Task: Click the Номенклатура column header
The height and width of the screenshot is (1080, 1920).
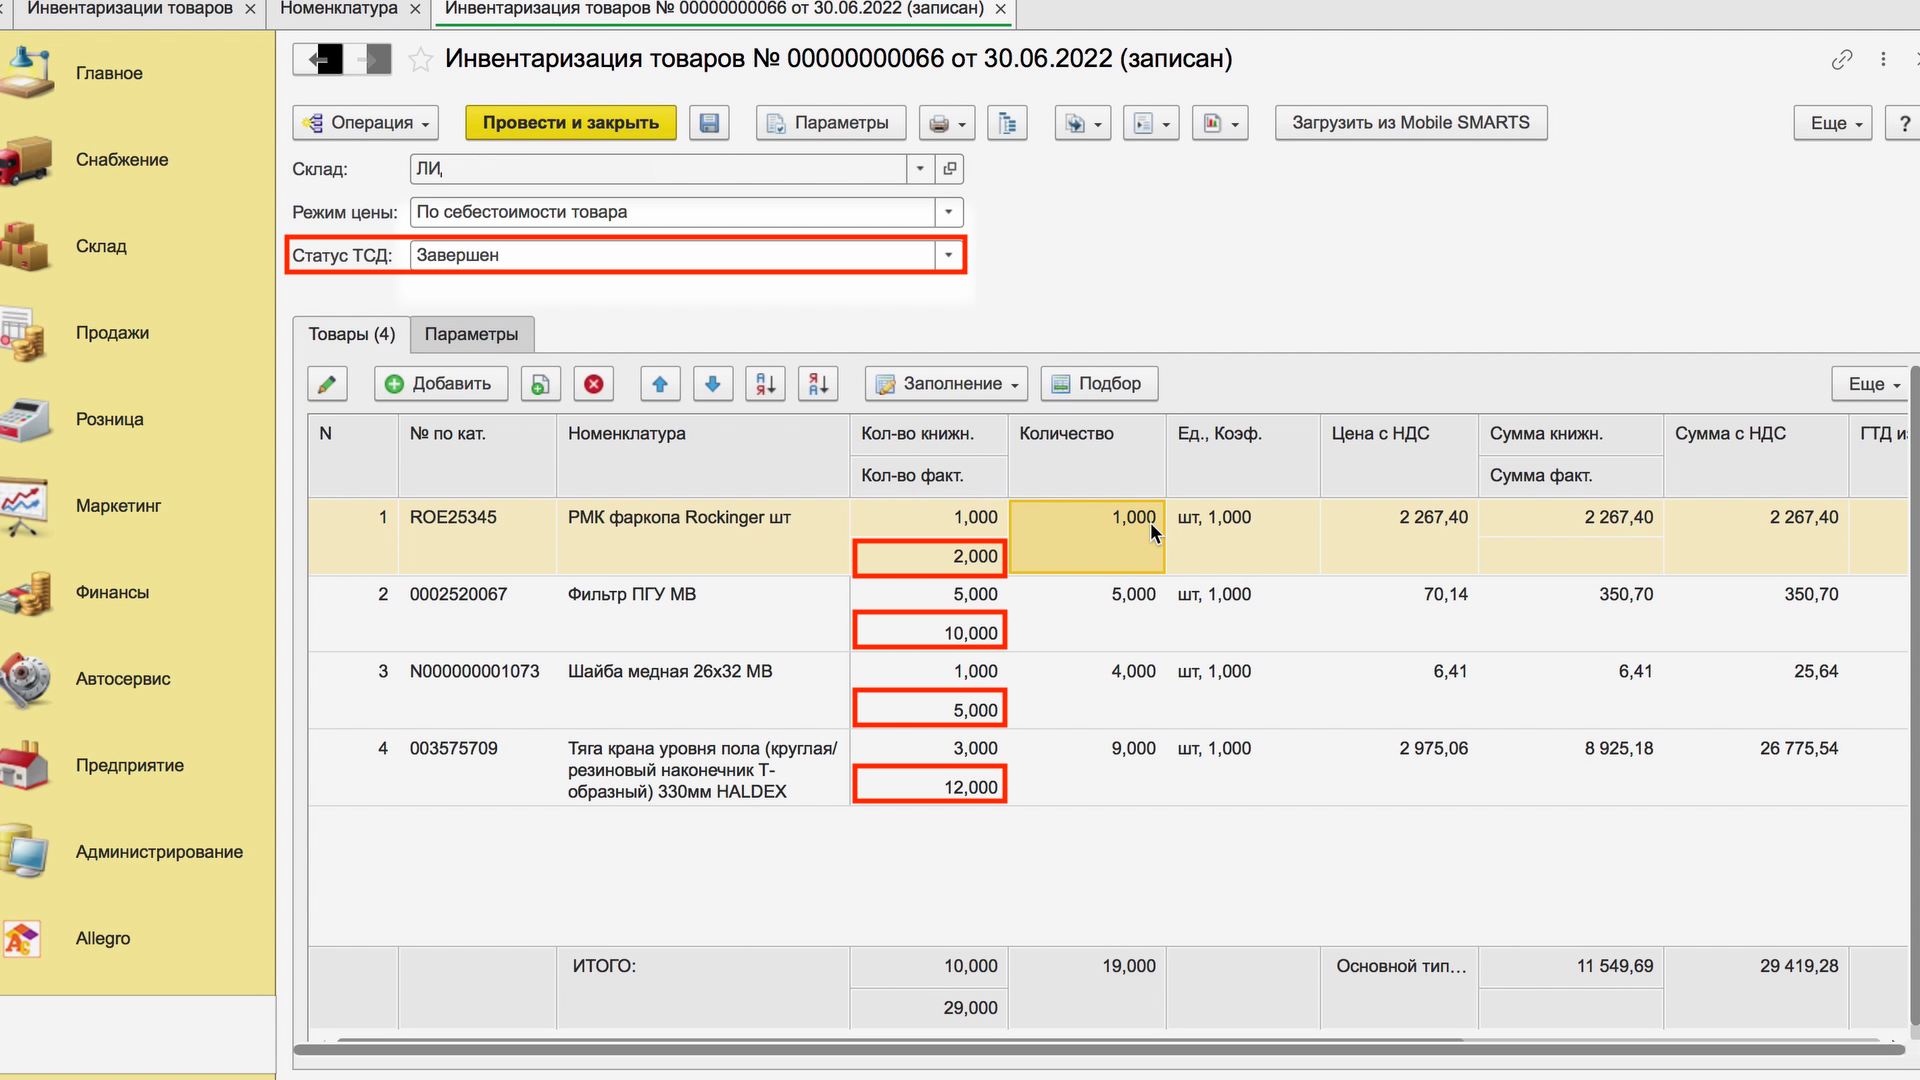Action: pos(703,456)
